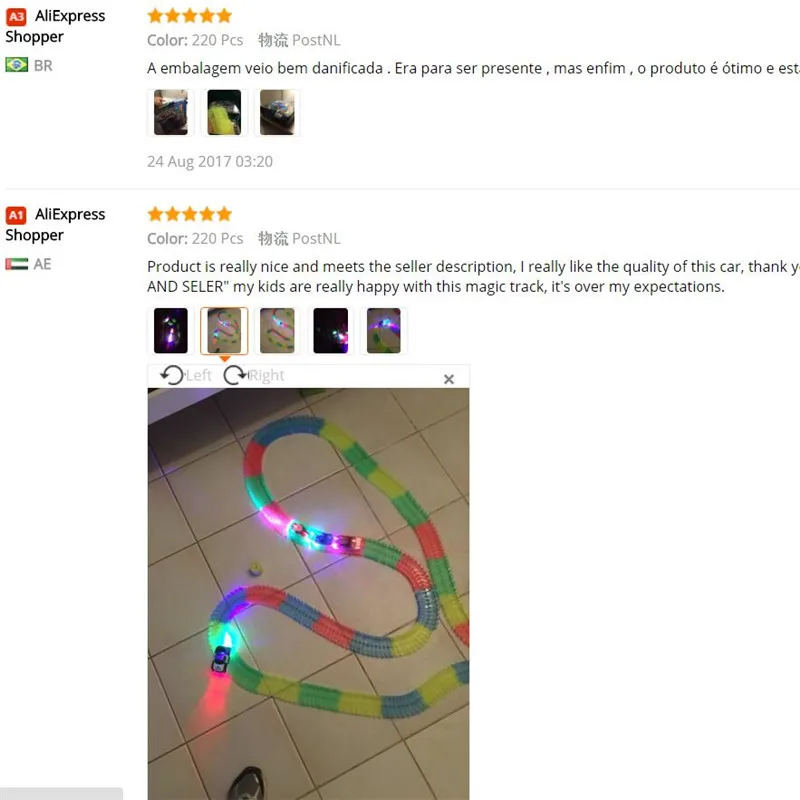
Task: Open third thumbnail of AE review
Action: click(x=277, y=331)
